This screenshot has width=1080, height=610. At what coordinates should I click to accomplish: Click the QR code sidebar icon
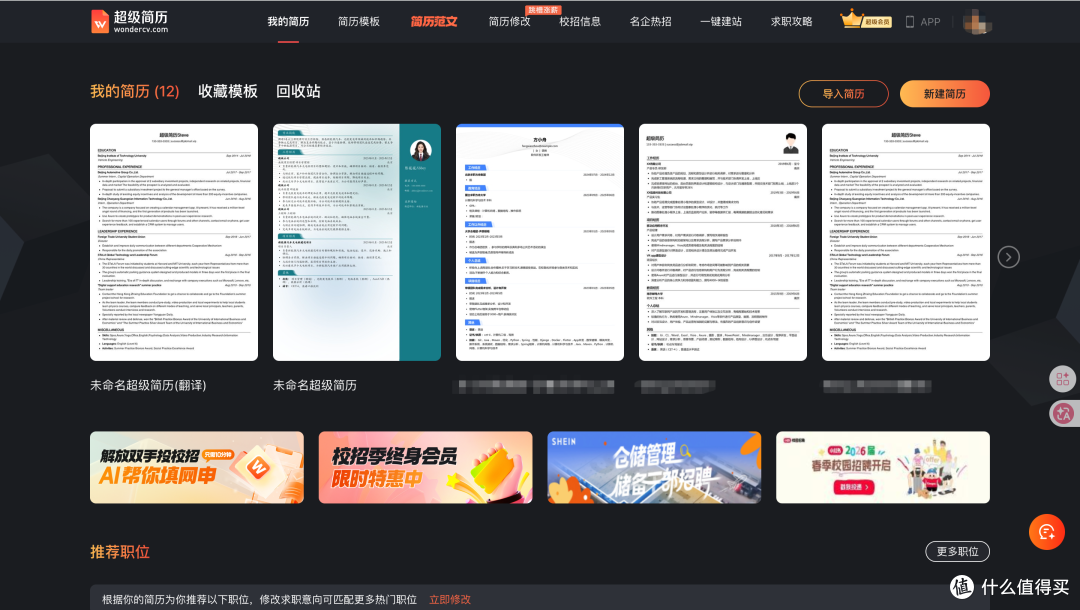click(1063, 379)
